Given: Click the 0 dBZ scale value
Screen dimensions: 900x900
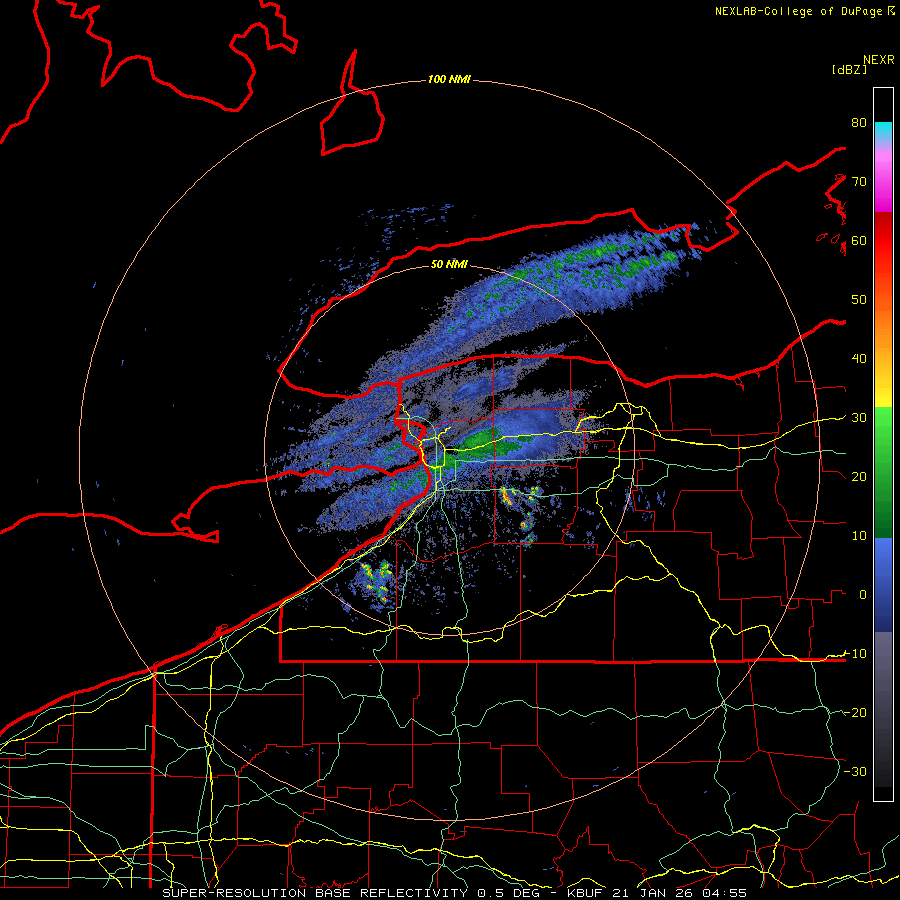Looking at the screenshot, I should pyautogui.click(x=863, y=595).
